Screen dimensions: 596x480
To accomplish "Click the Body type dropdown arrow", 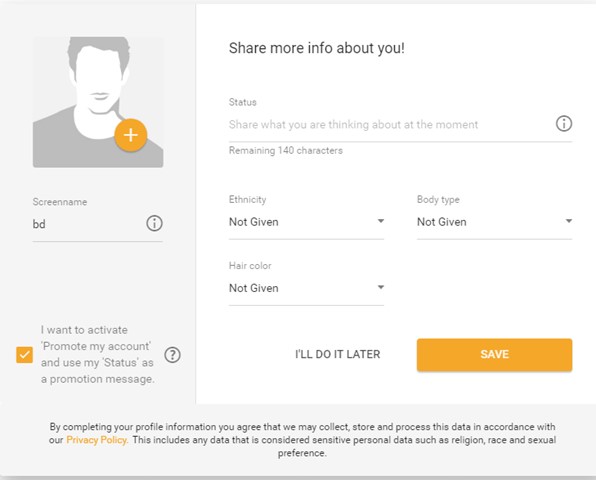I will [569, 221].
